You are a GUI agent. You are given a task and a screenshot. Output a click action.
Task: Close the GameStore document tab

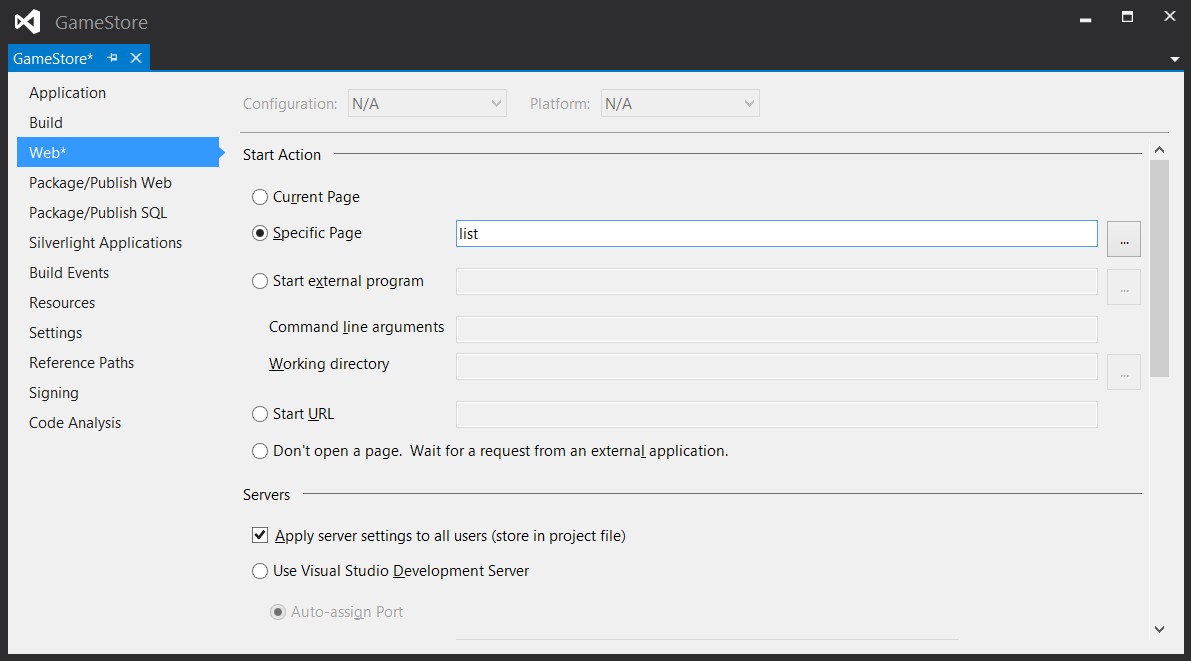[x=136, y=58]
